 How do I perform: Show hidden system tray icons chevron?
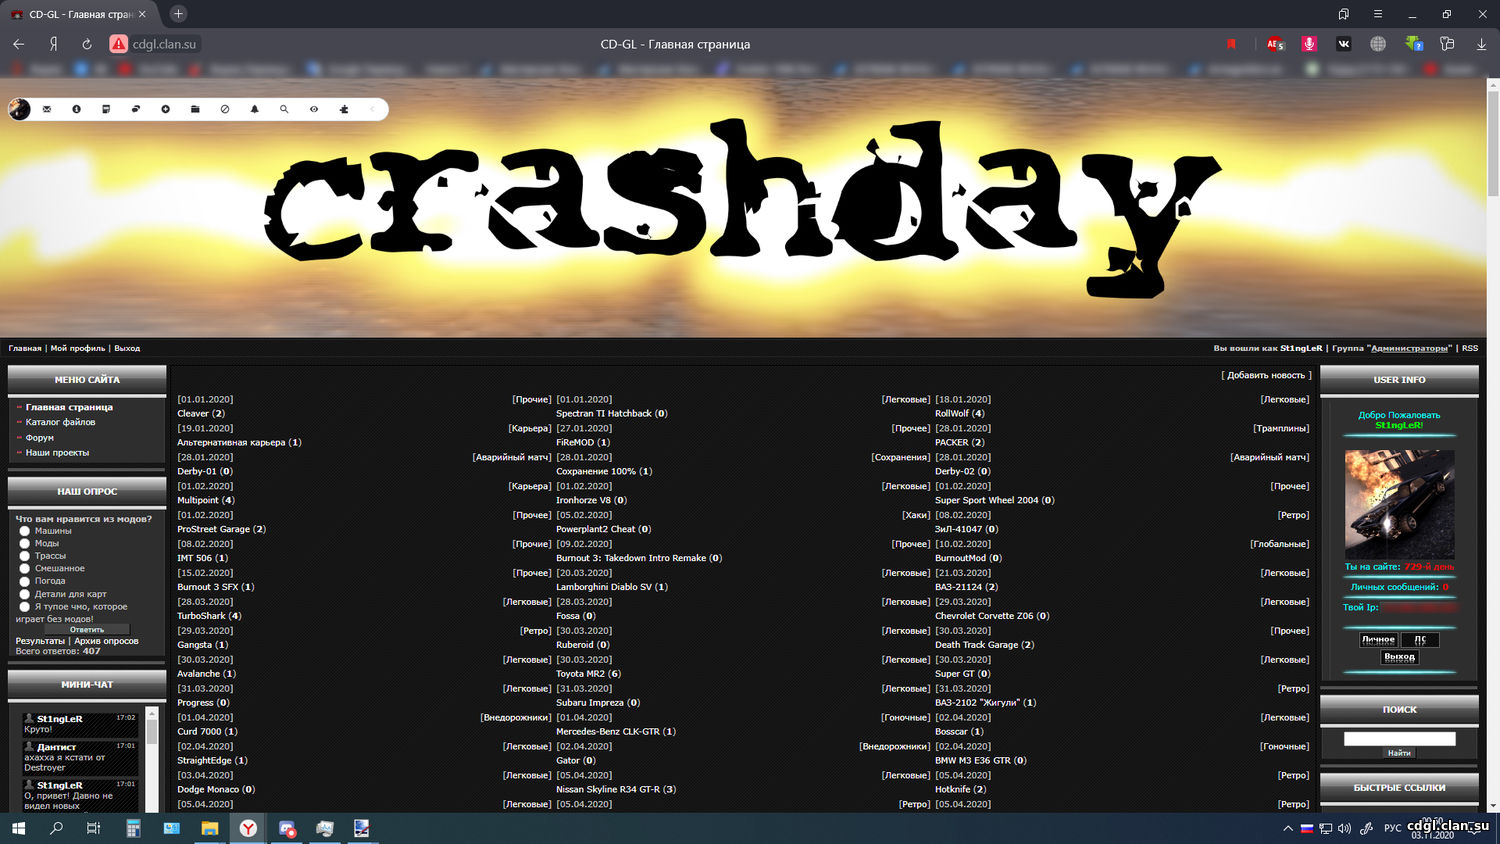coord(1288,829)
